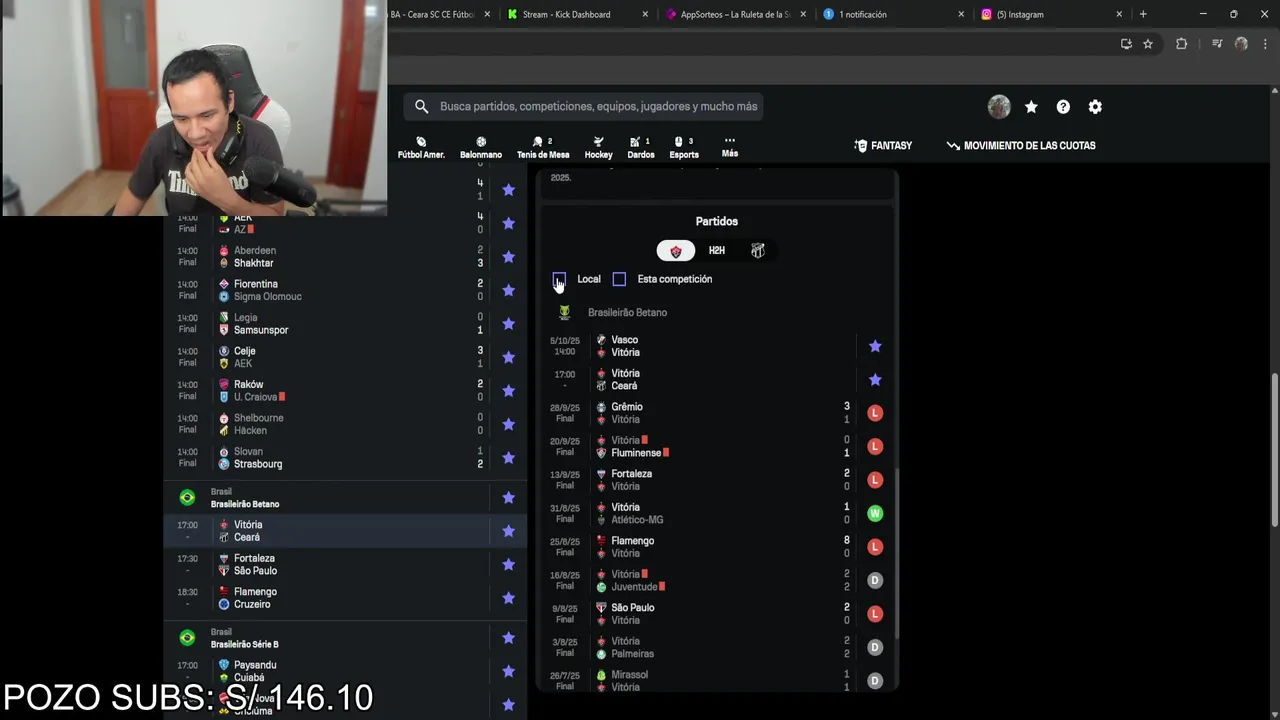
Task: Click the L badge for Flamengo–Vitória
Action: pyautogui.click(x=875, y=547)
